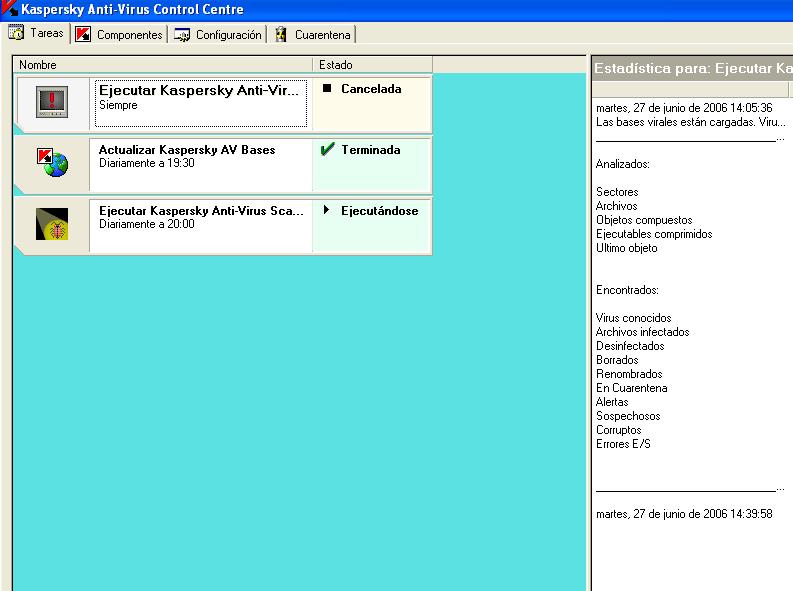Click the Siempre schedule text
Image resolution: width=793 pixels, height=591 pixels.
tap(118, 105)
